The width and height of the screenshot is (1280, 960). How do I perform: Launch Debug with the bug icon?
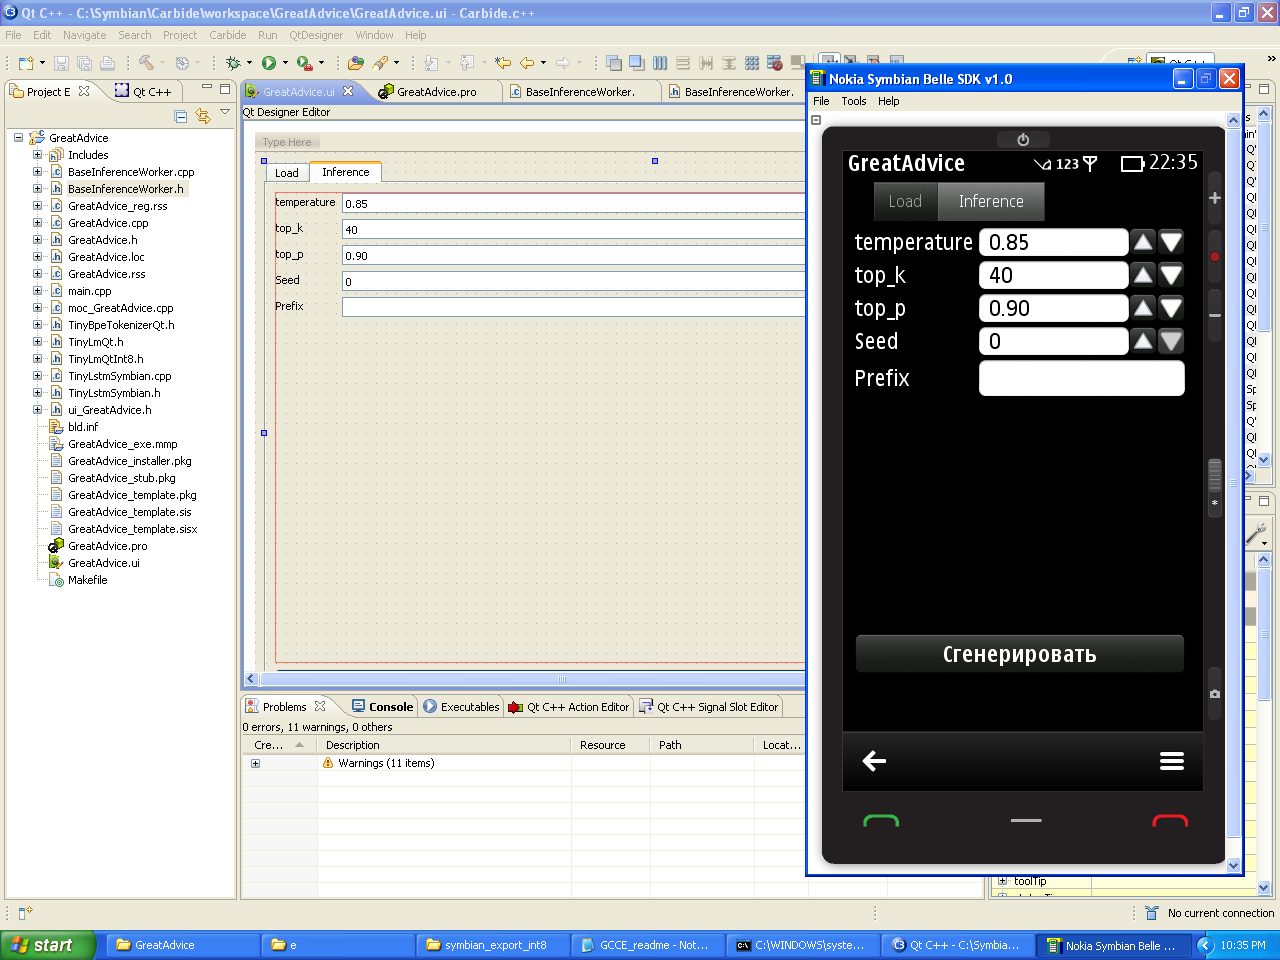pyautogui.click(x=233, y=63)
